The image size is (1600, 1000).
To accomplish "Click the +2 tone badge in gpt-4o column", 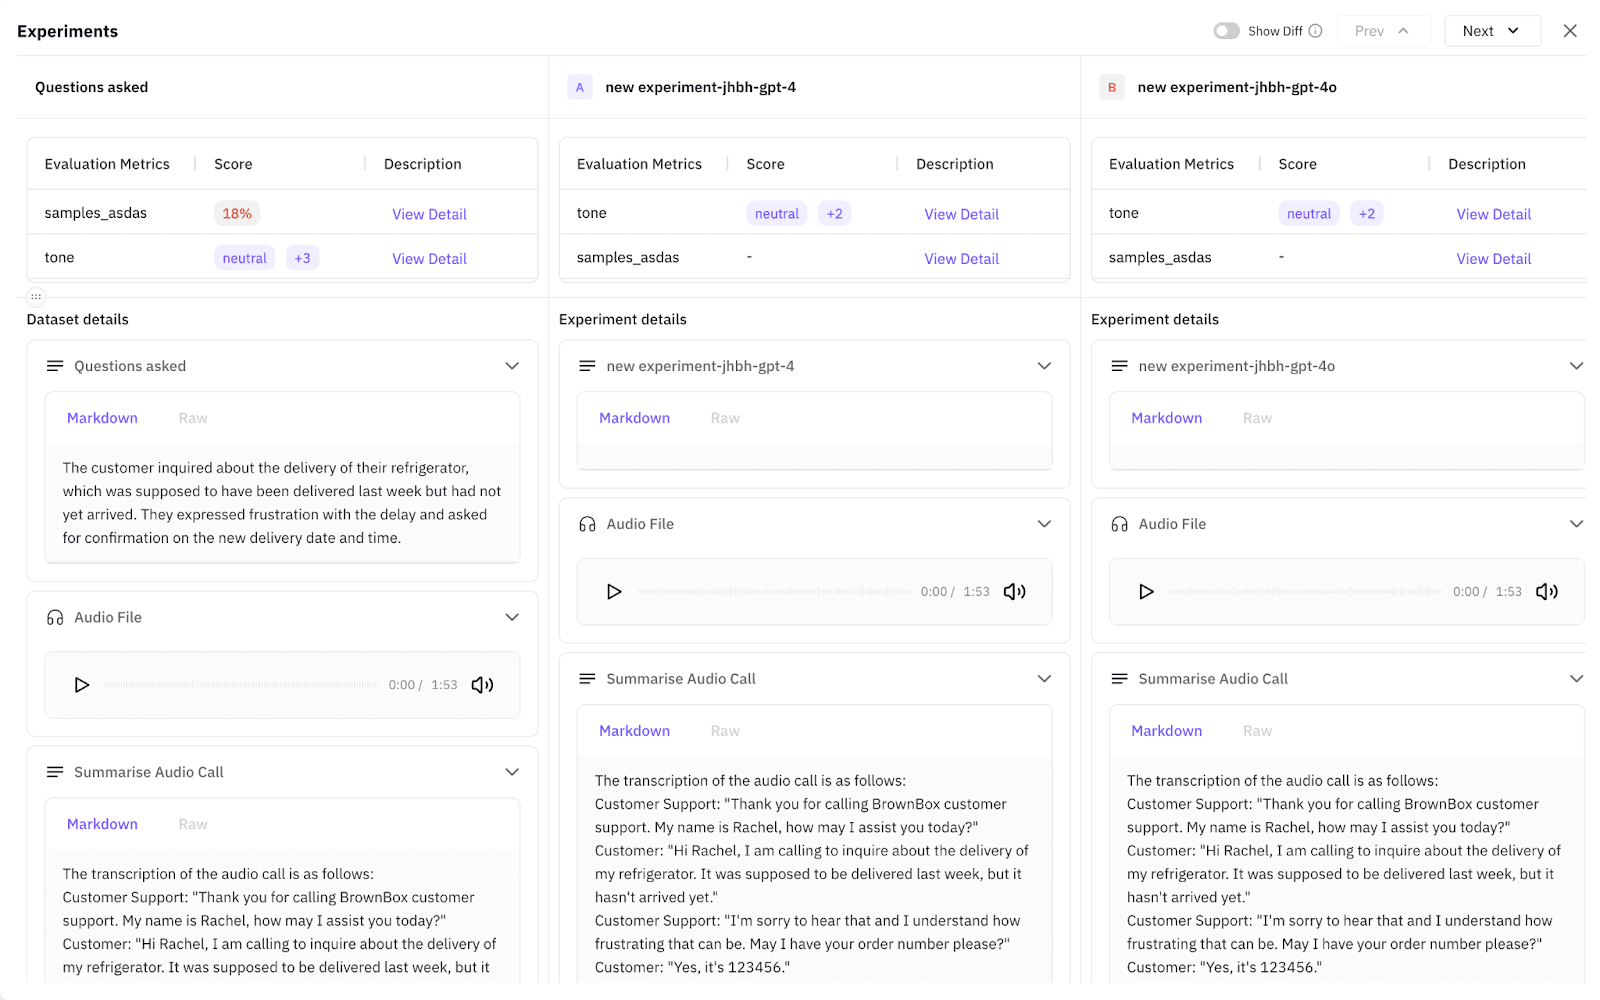I will coord(1366,213).
